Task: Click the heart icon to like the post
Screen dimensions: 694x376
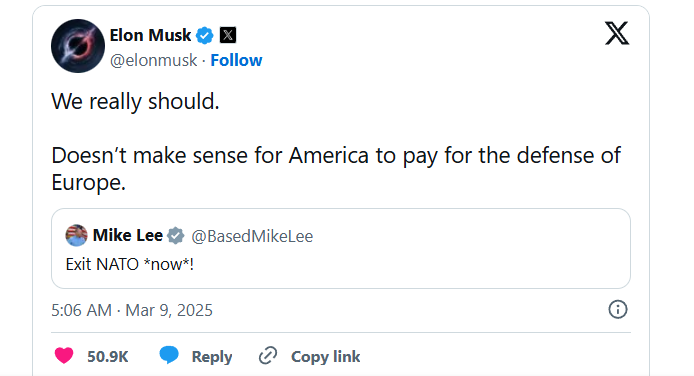Action: 64,356
